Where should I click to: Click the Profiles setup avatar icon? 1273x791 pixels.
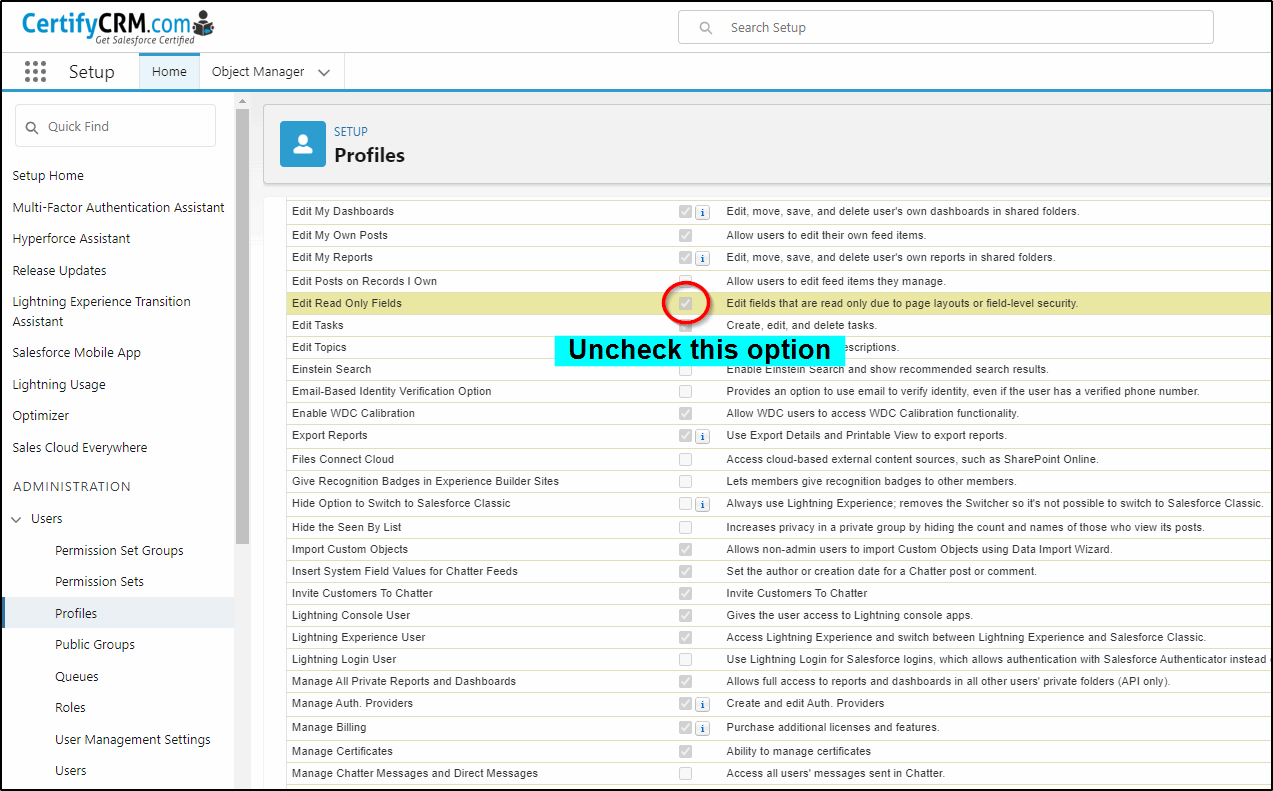pos(302,143)
